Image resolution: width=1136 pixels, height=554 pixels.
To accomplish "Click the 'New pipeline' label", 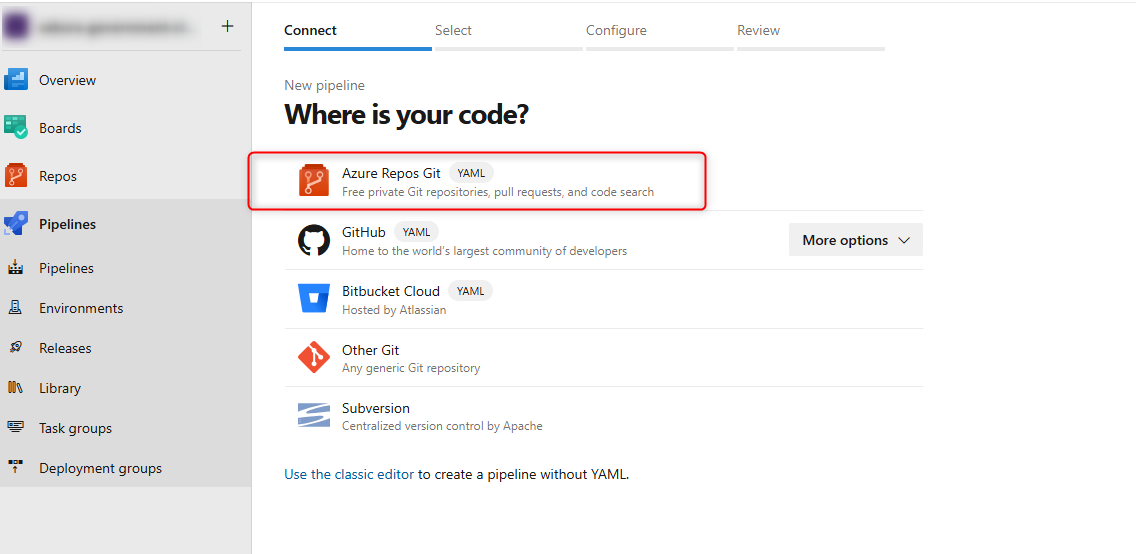I will 325,85.
